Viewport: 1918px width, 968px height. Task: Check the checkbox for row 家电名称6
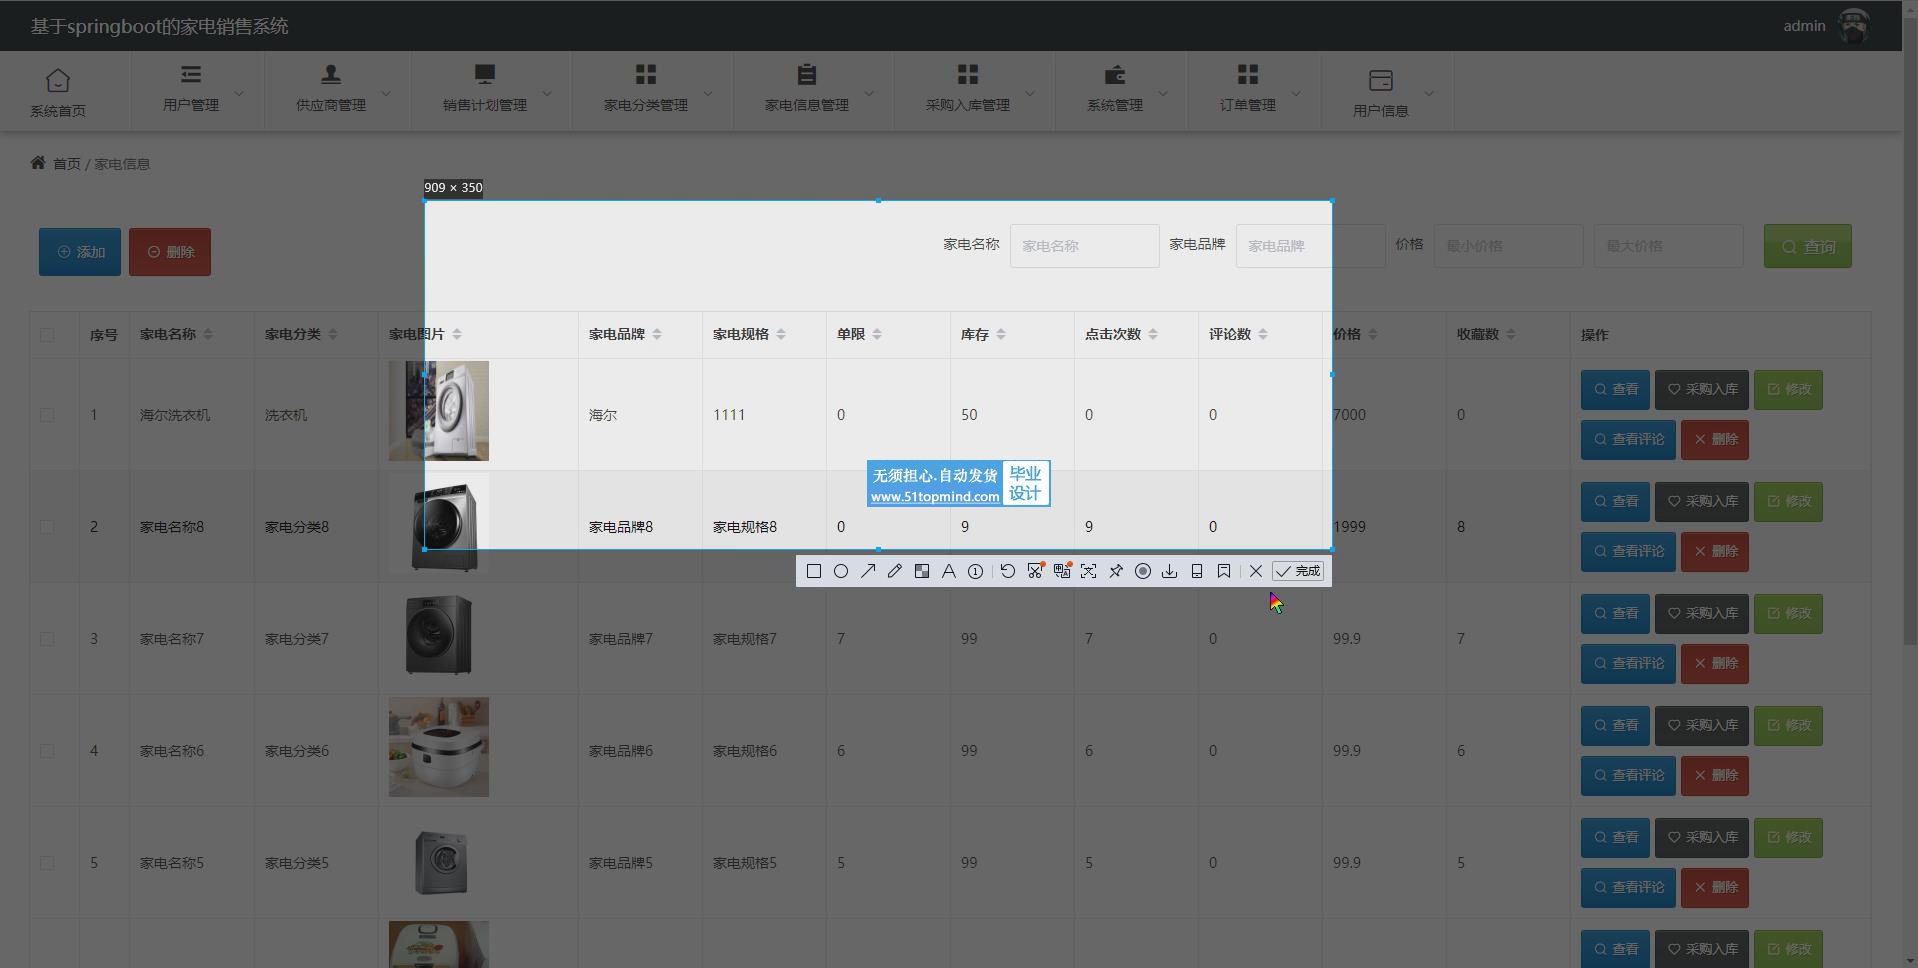(47, 751)
